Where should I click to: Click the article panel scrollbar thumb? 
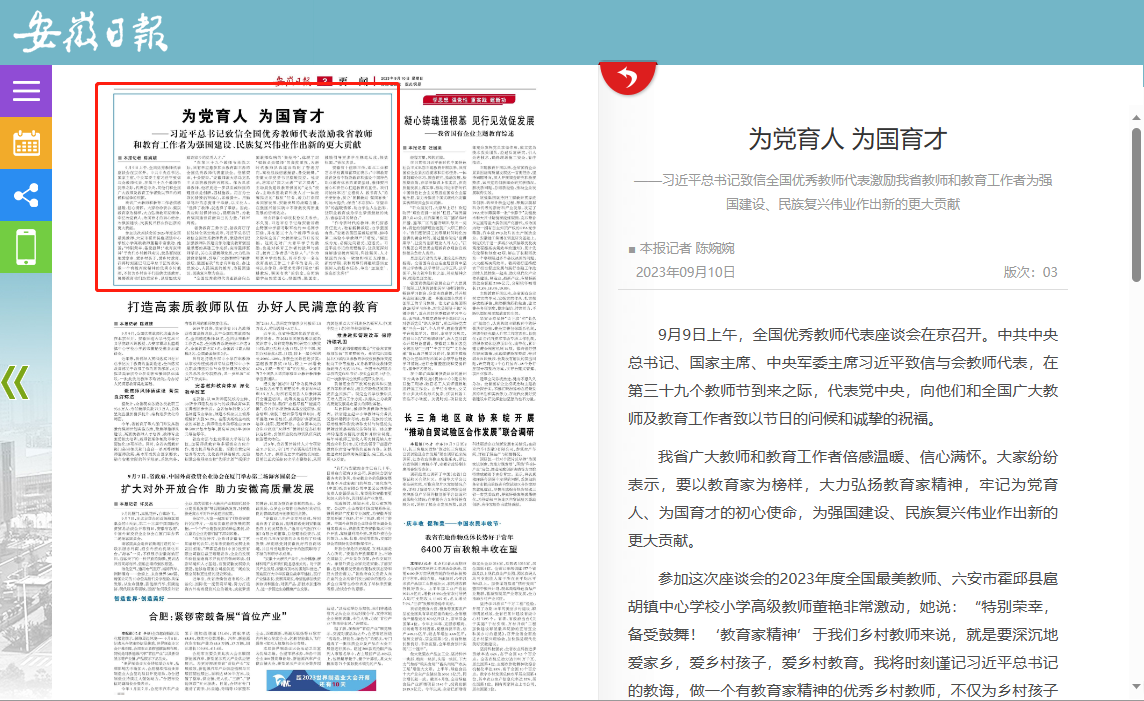[x=1136, y=204]
